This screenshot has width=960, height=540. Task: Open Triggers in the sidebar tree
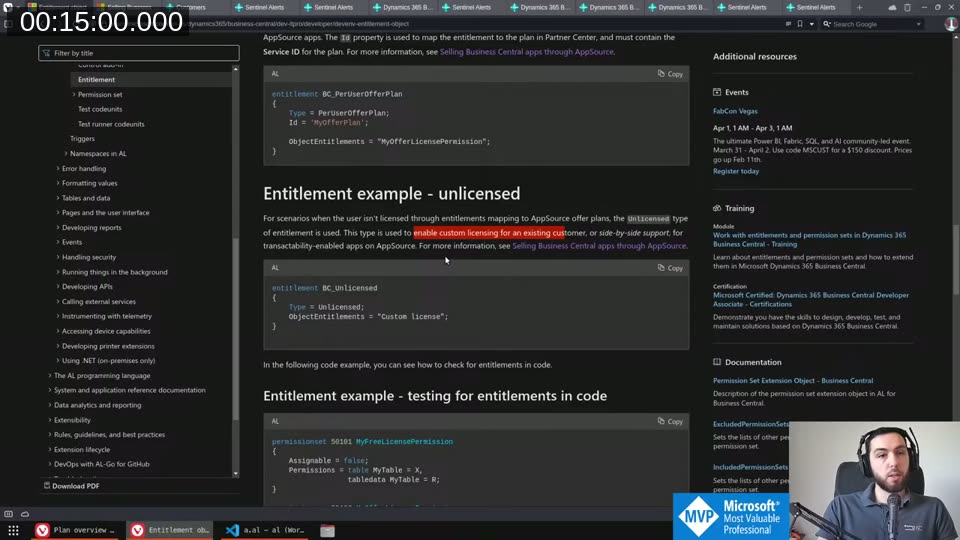click(x=82, y=138)
